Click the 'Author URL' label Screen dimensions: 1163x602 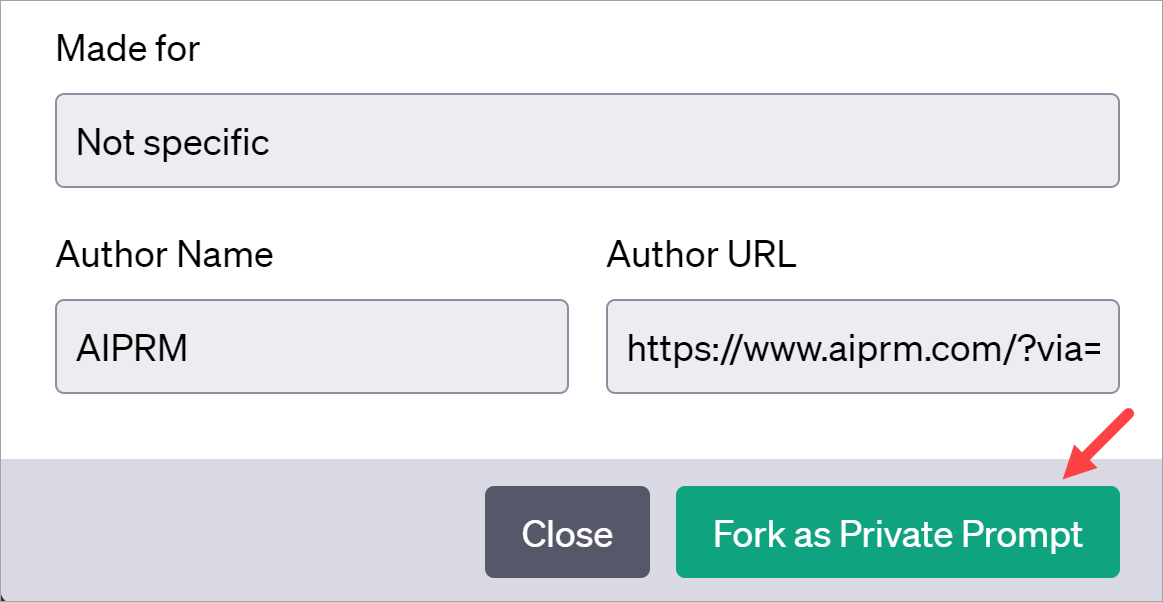tap(701, 254)
